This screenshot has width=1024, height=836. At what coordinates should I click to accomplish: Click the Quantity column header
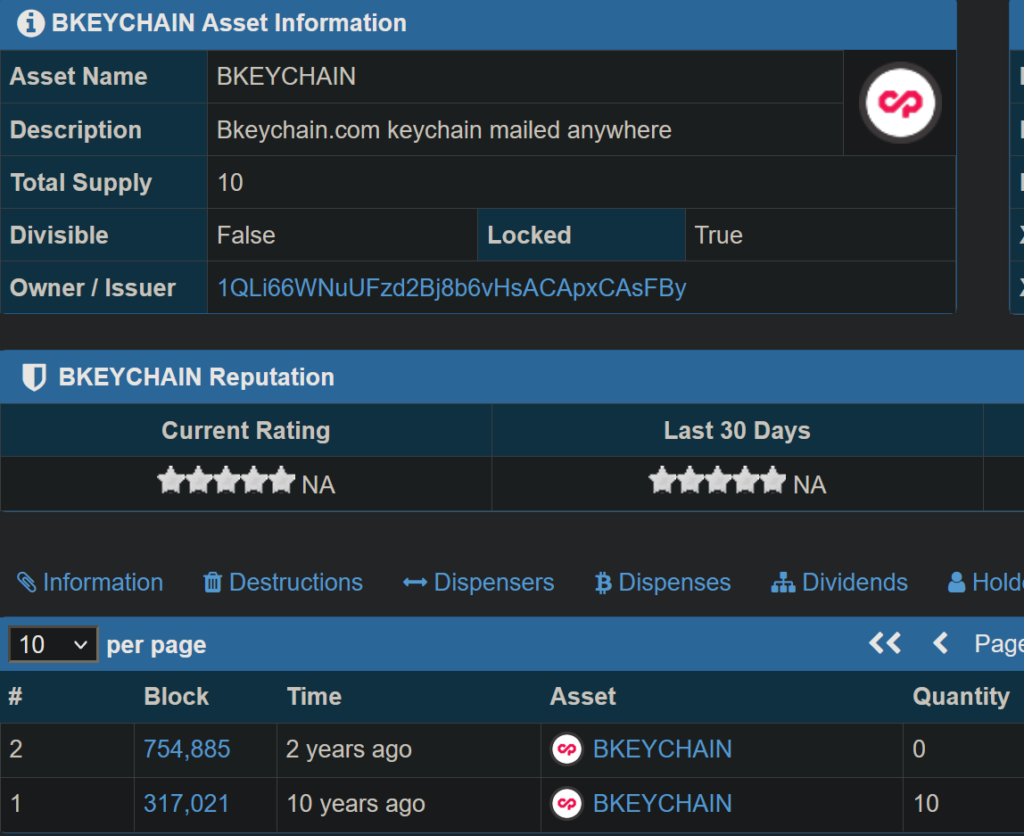pyautogui.click(x=961, y=696)
